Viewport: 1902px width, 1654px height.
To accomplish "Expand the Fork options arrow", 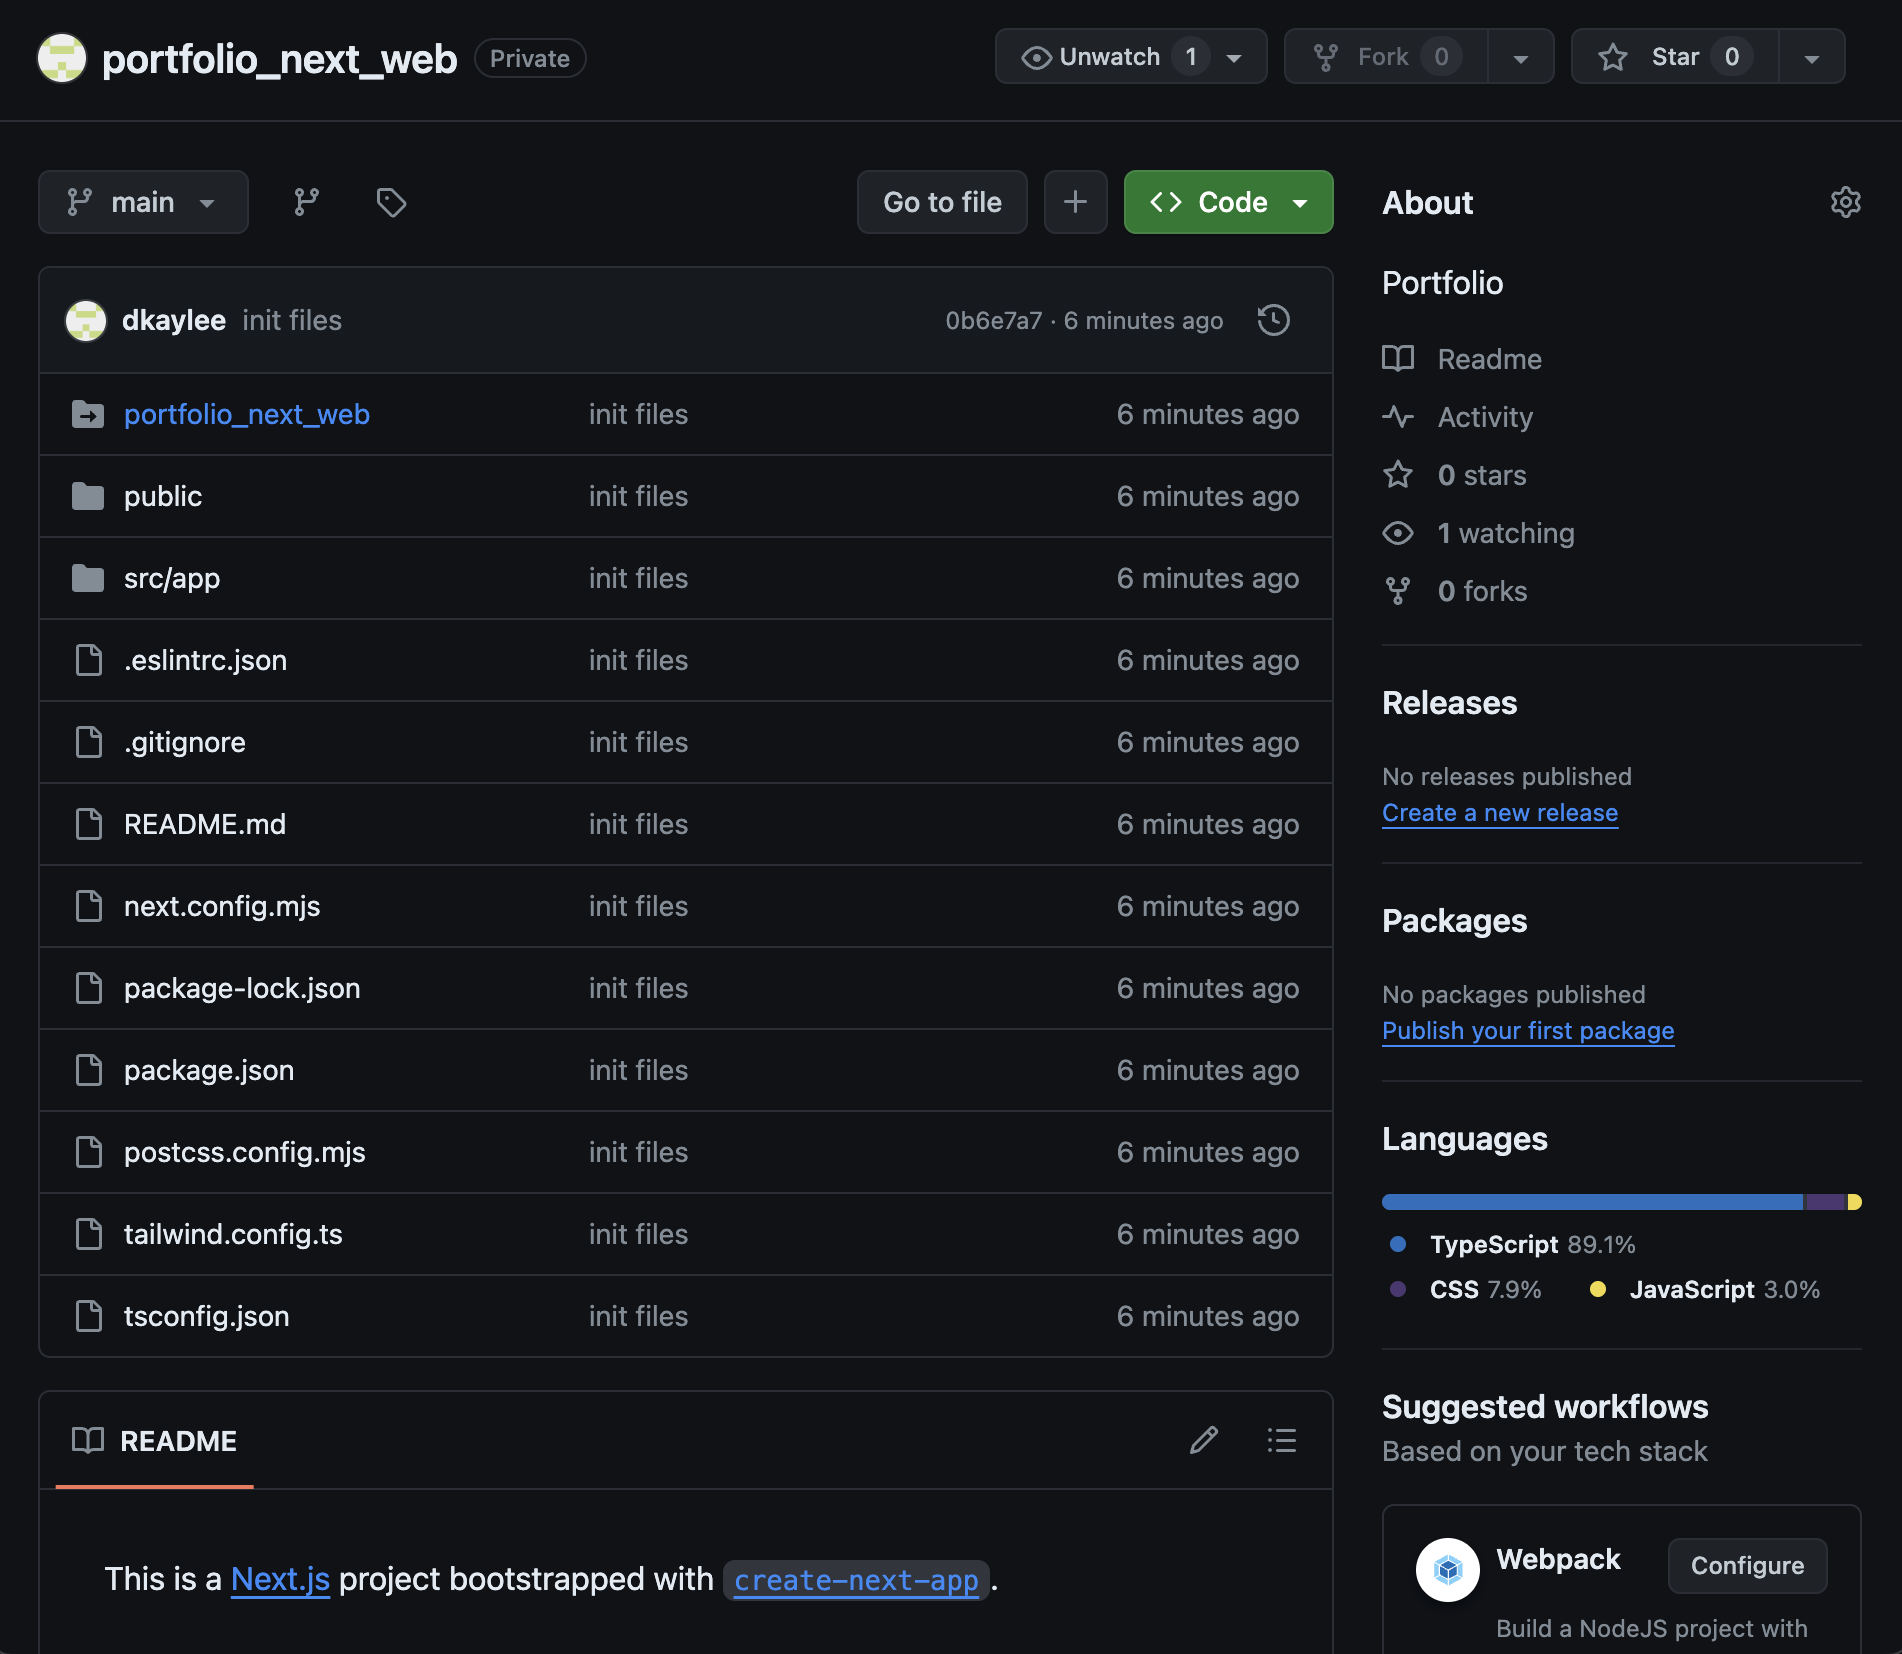I will coord(1521,58).
